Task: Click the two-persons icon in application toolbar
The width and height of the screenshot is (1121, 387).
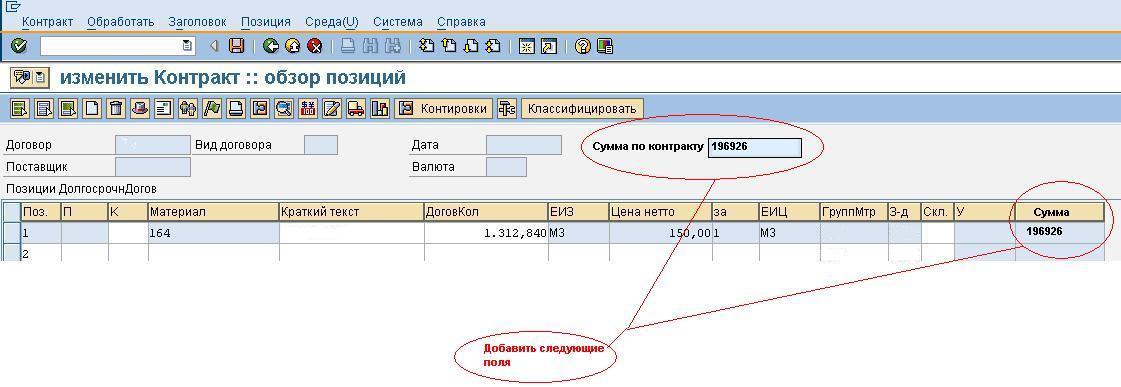Action: (x=188, y=109)
